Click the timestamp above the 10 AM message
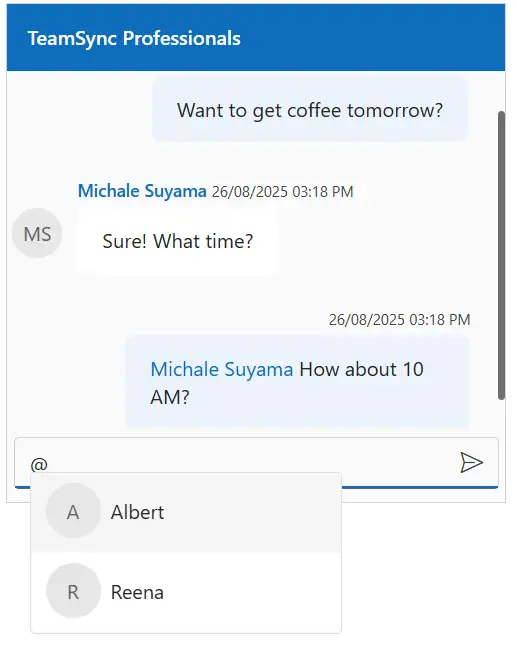 [x=400, y=320]
